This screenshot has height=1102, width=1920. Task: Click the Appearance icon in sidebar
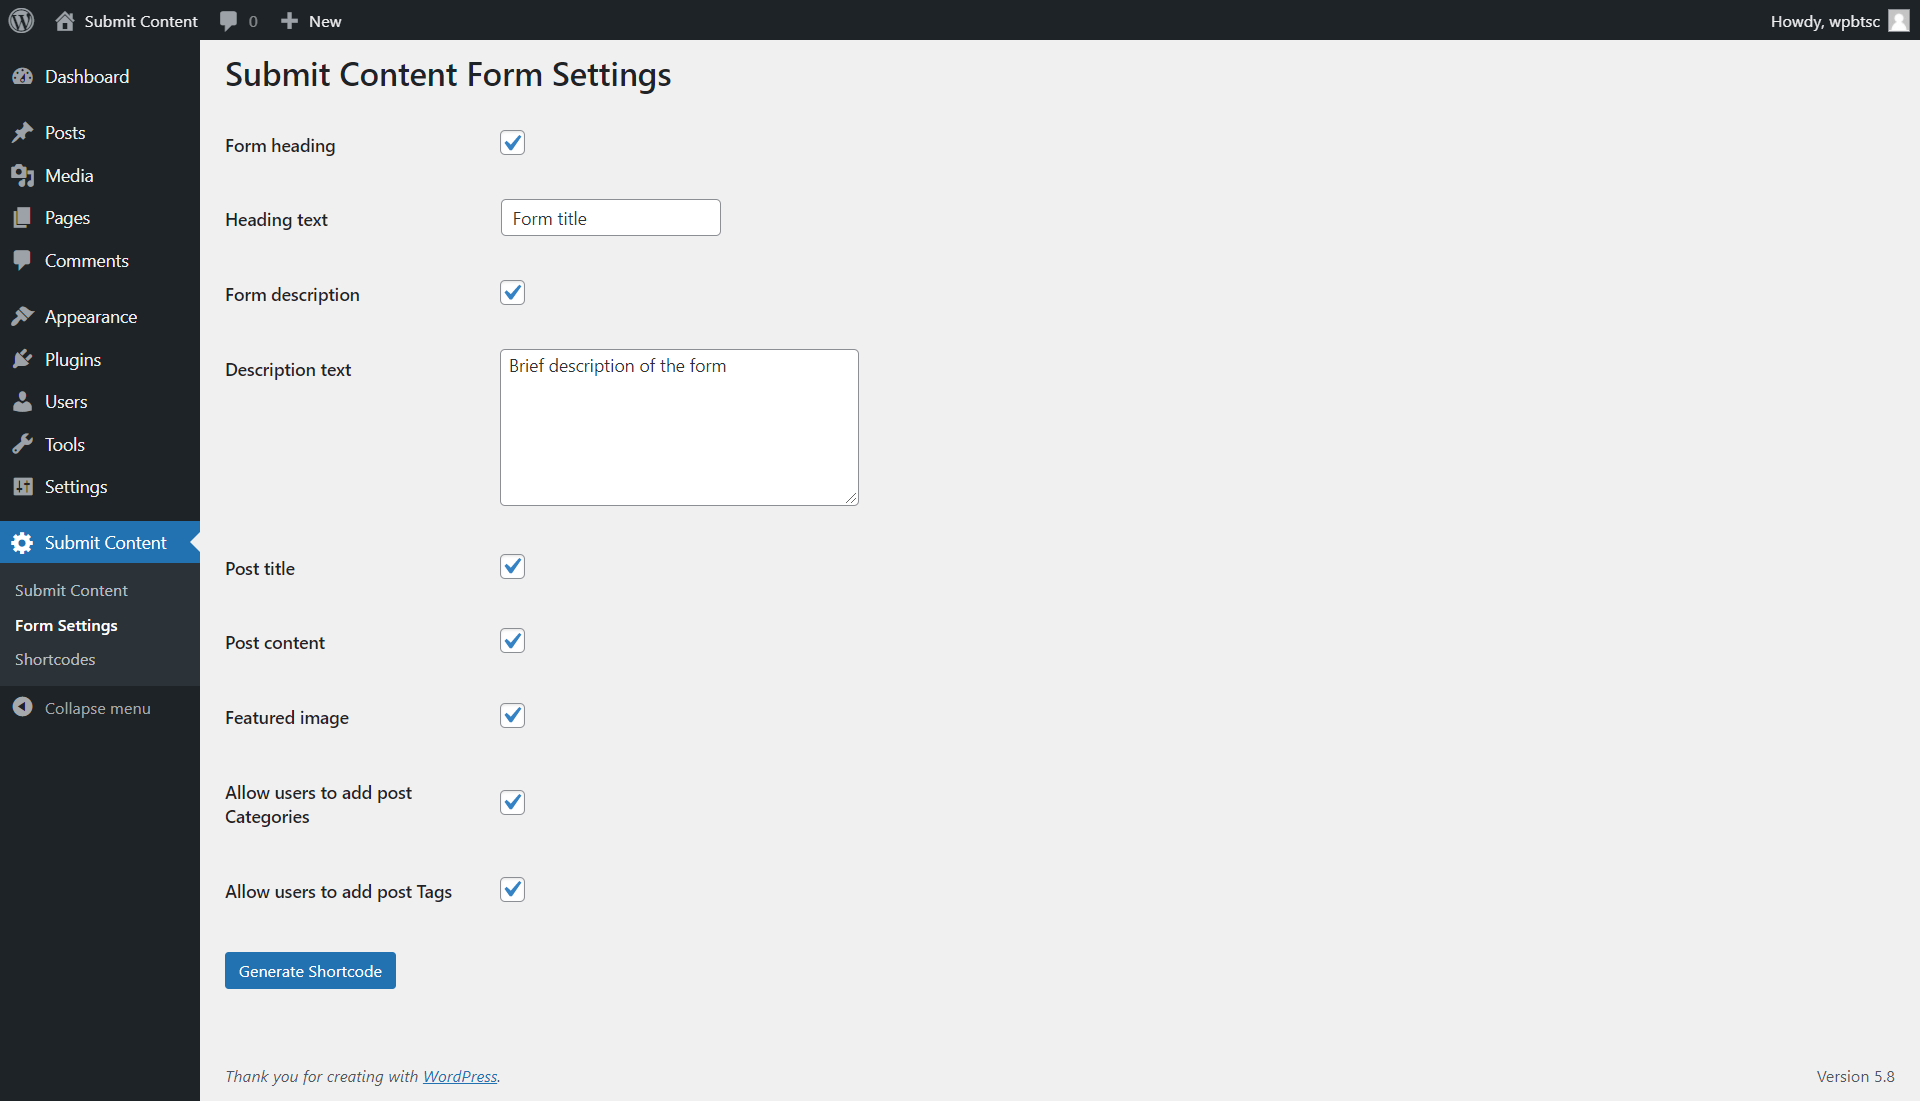(22, 315)
